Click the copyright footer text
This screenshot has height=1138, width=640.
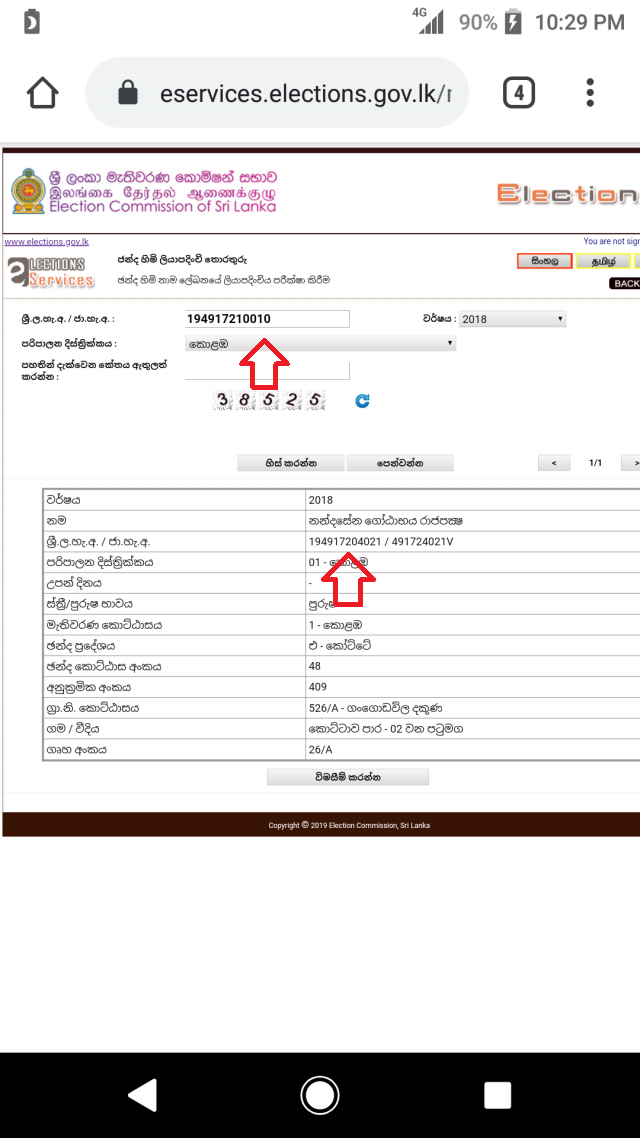pyautogui.click(x=349, y=825)
